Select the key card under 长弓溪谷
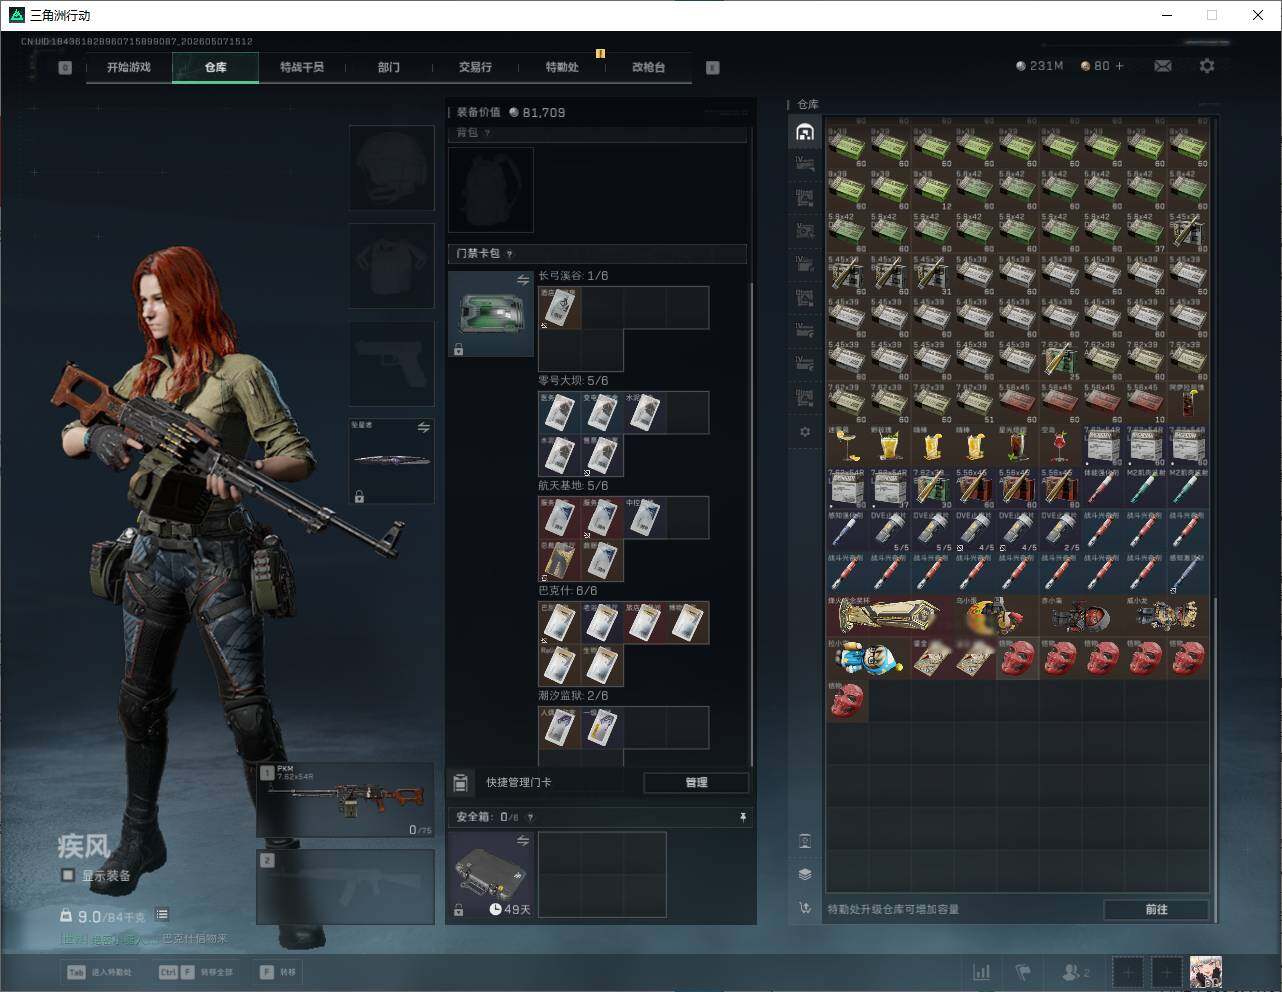 (560, 308)
